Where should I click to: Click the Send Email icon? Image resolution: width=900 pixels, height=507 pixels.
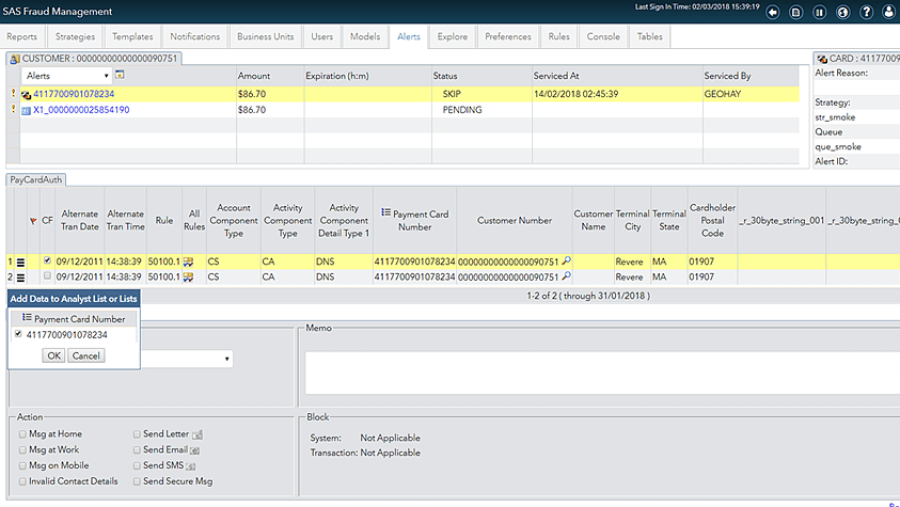click(195, 450)
